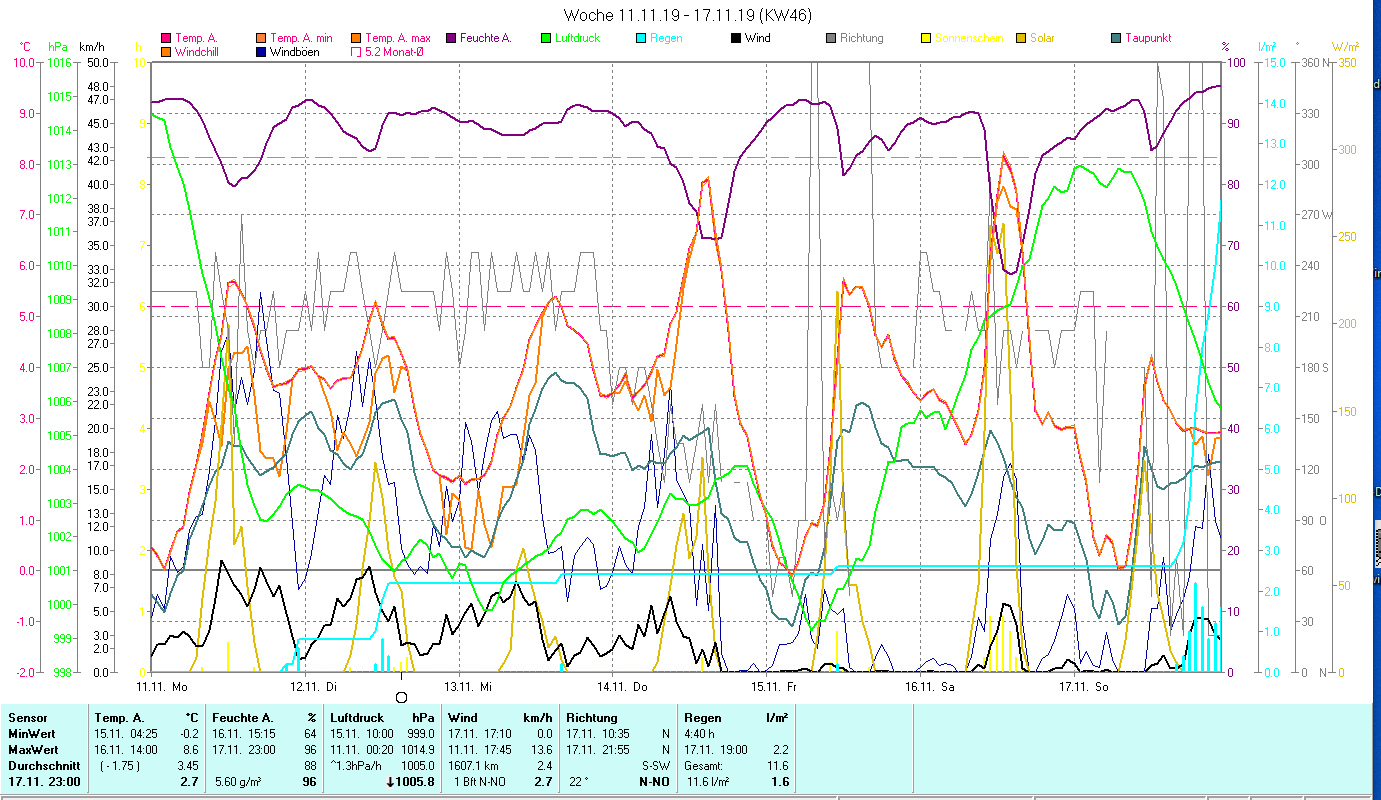Click the absolute humidity '5.60 g/m³'
The width and height of the screenshot is (1381, 800).
point(238,782)
